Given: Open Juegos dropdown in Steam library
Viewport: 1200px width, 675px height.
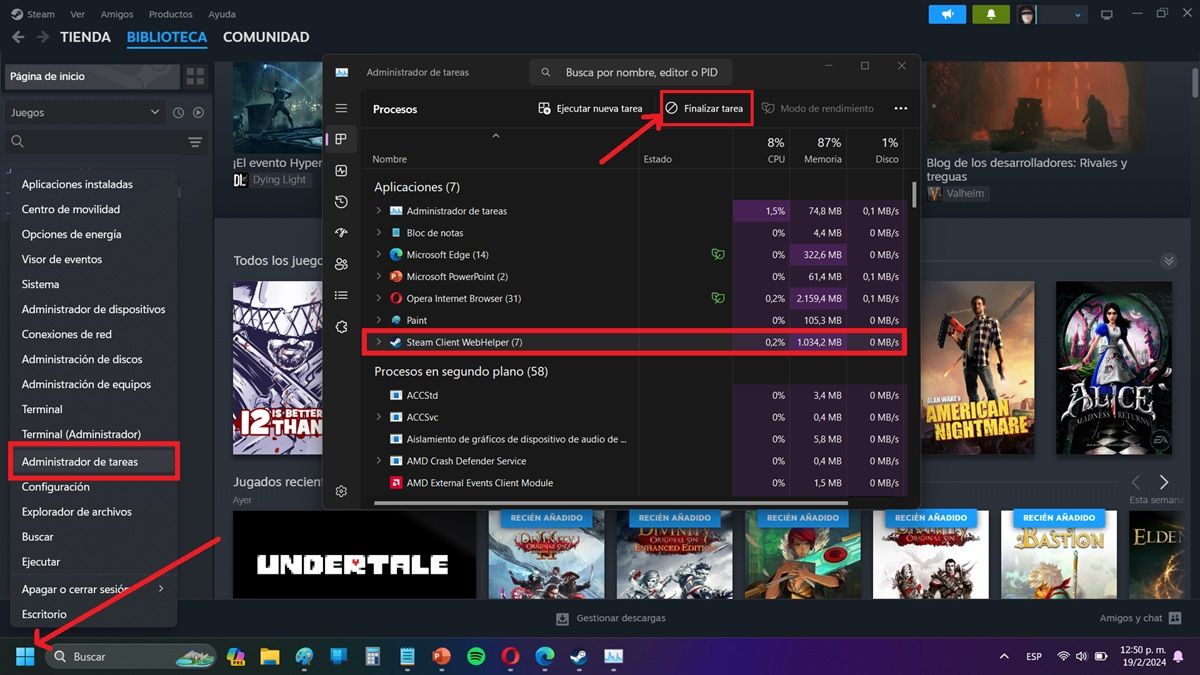Looking at the screenshot, I should 84,113.
